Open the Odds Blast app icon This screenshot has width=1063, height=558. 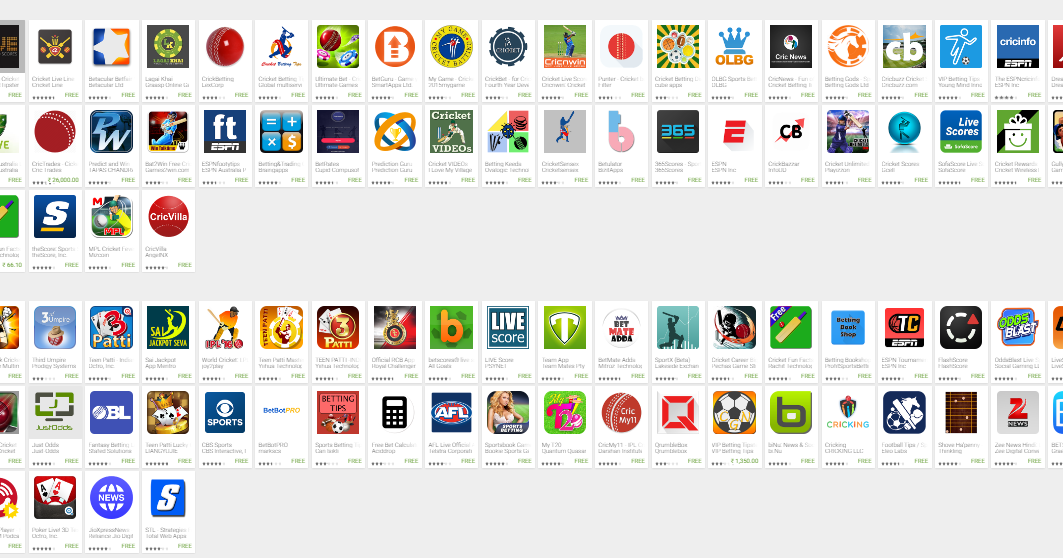click(1018, 328)
